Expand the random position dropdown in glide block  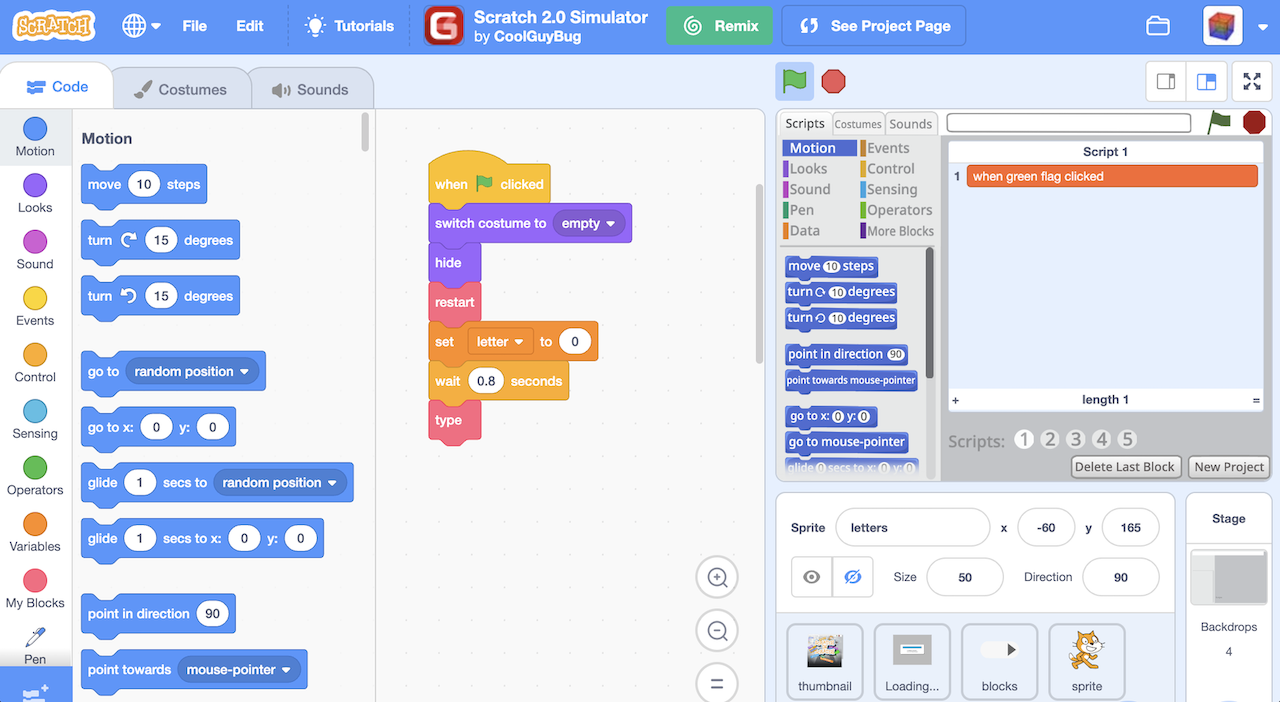[x=281, y=482]
